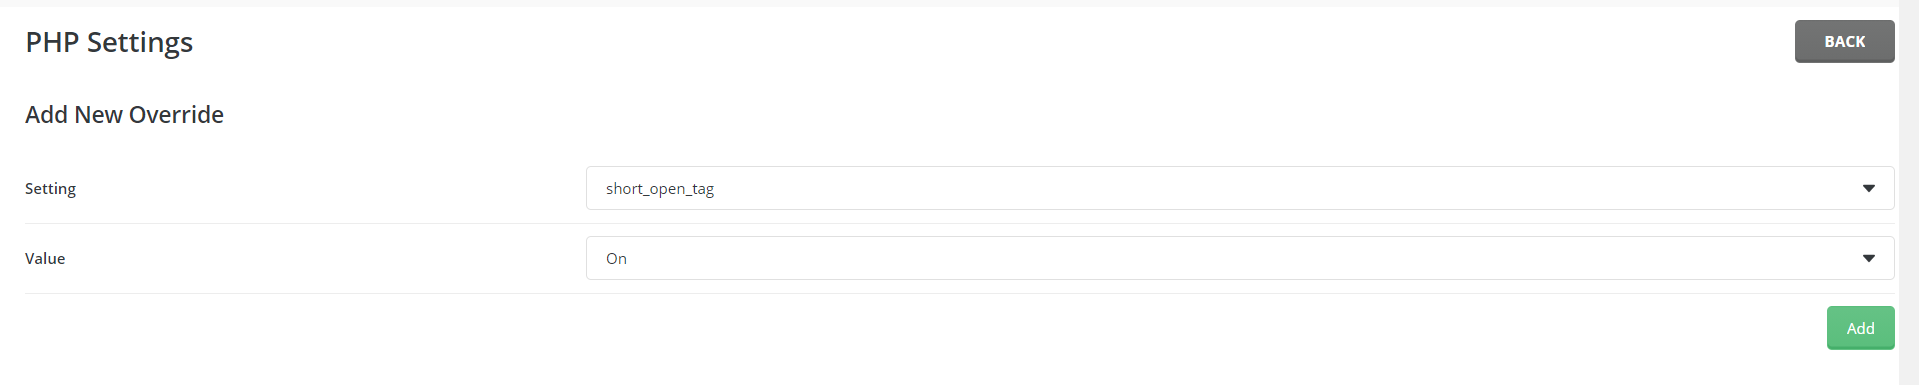
Task: Expand the list of On/Off values
Action: 1240,258
